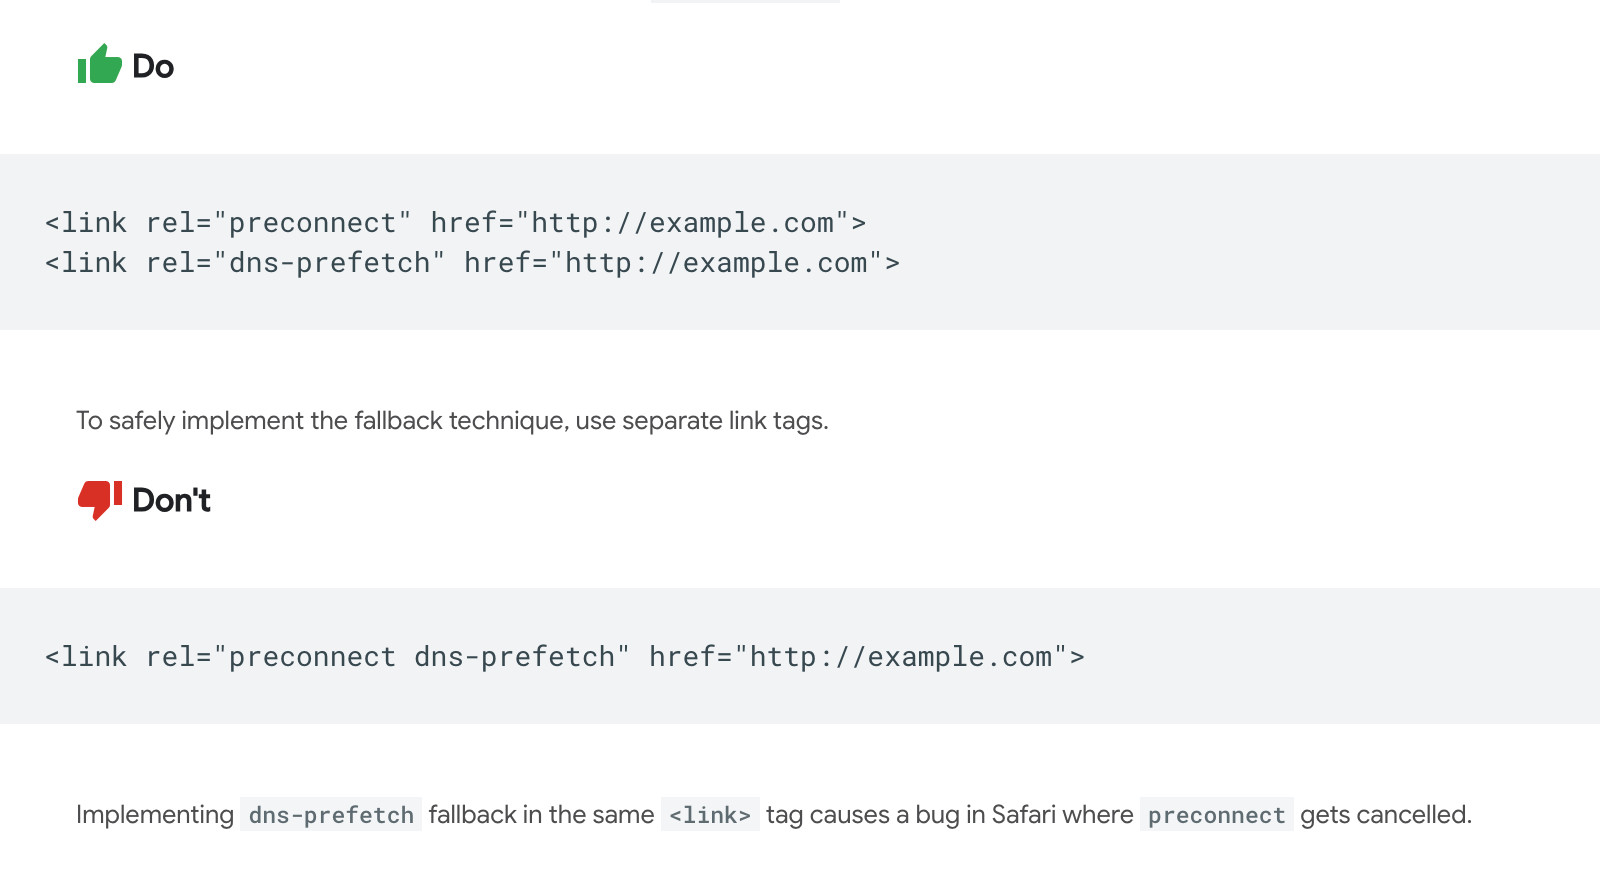Viewport: 1600px width, 880px height.
Task: Click href value in Don't code example
Action: [901, 656]
